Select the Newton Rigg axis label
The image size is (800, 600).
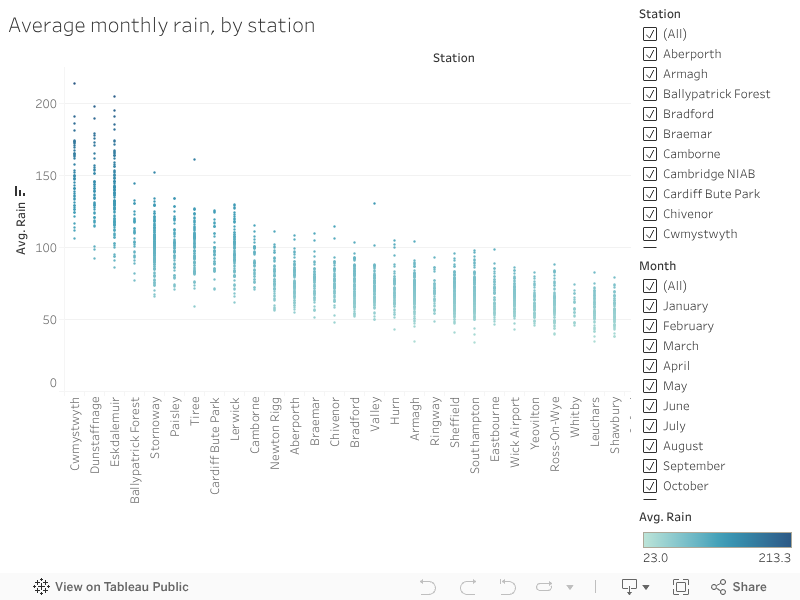tap(274, 433)
